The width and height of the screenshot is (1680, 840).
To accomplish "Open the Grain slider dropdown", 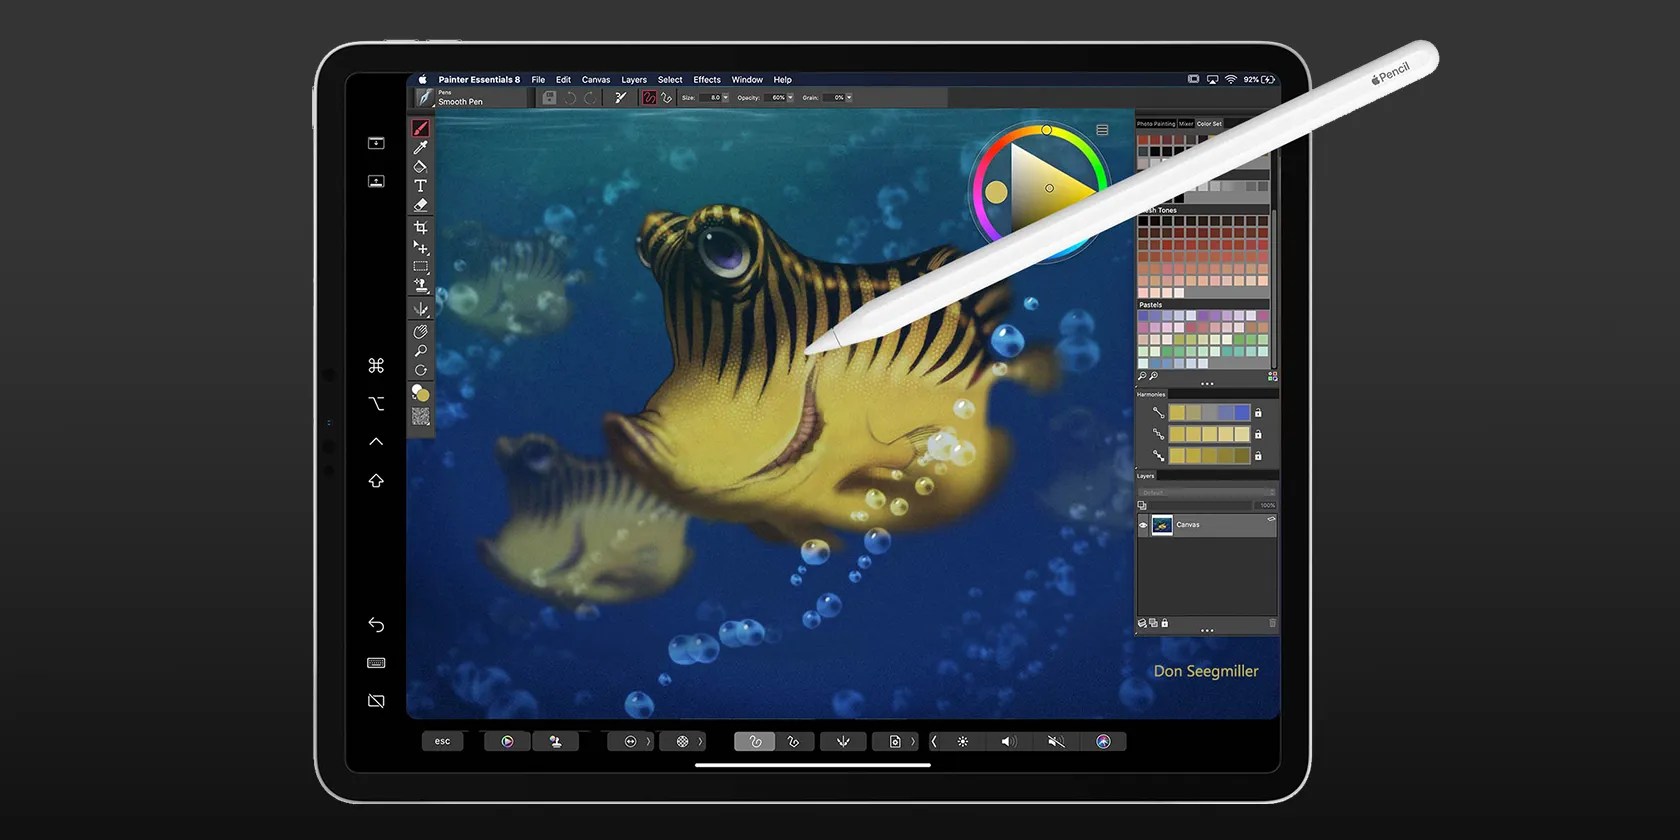I will point(849,98).
